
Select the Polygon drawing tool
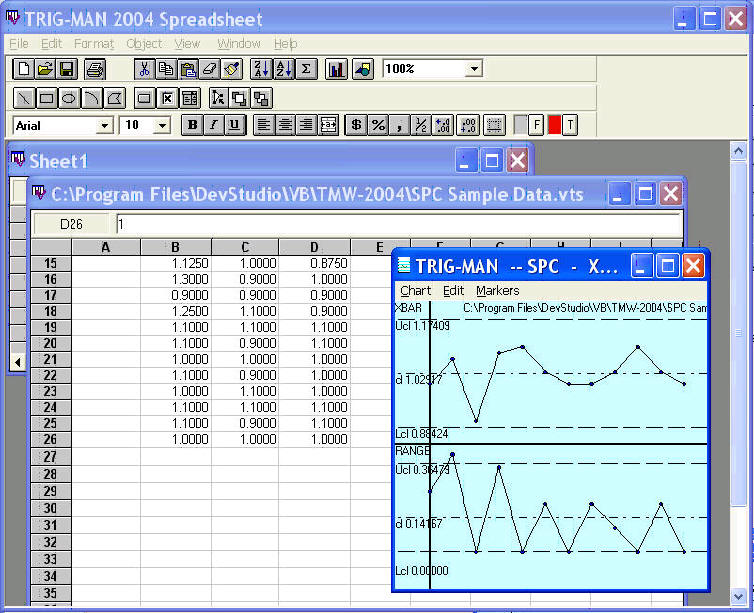click(114, 98)
